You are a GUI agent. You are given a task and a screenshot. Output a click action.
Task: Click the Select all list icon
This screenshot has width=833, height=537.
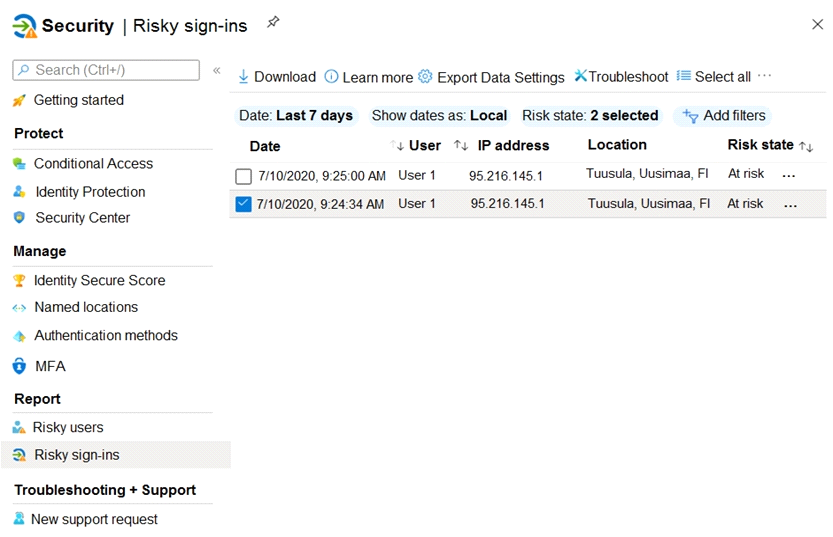coord(684,76)
